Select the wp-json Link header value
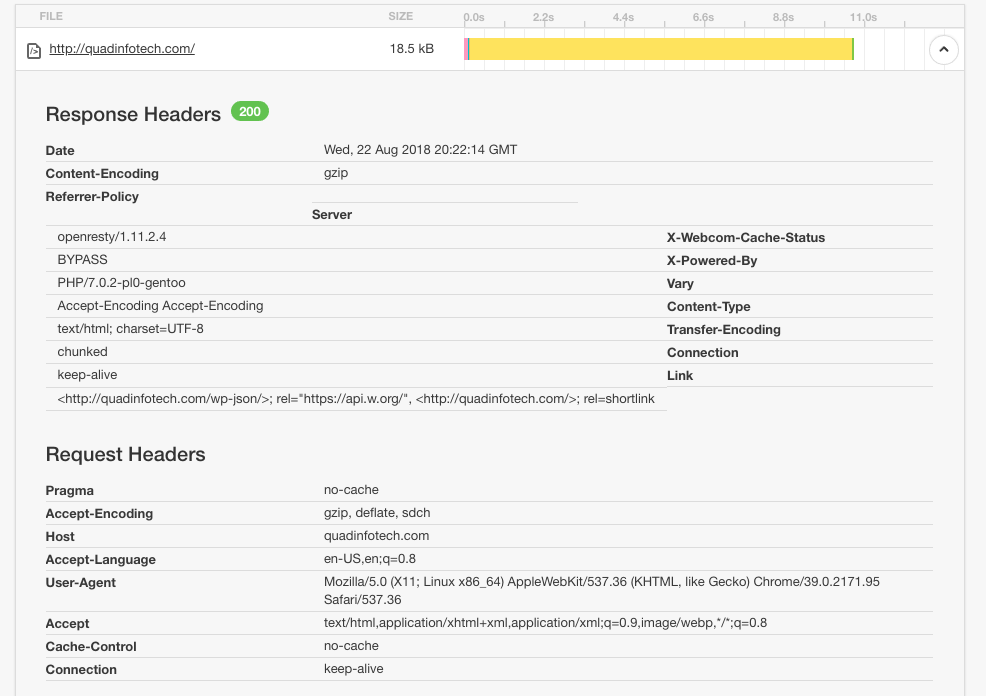Image resolution: width=986 pixels, height=696 pixels. 355,399
